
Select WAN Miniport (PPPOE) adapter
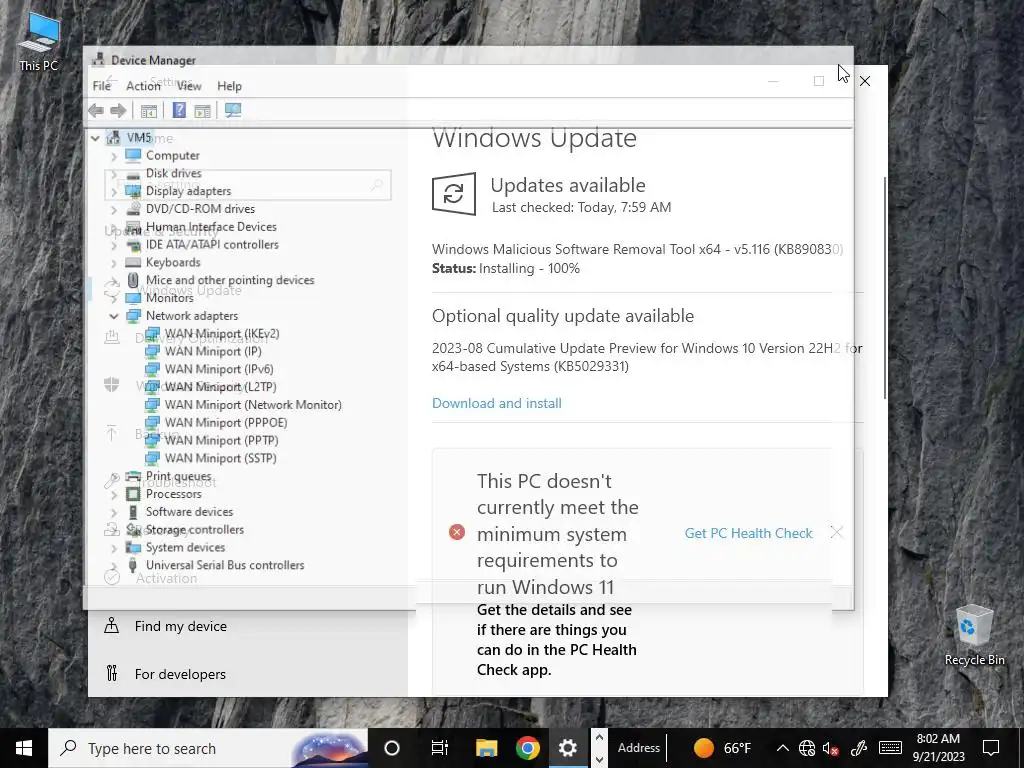pyautogui.click(x=226, y=423)
